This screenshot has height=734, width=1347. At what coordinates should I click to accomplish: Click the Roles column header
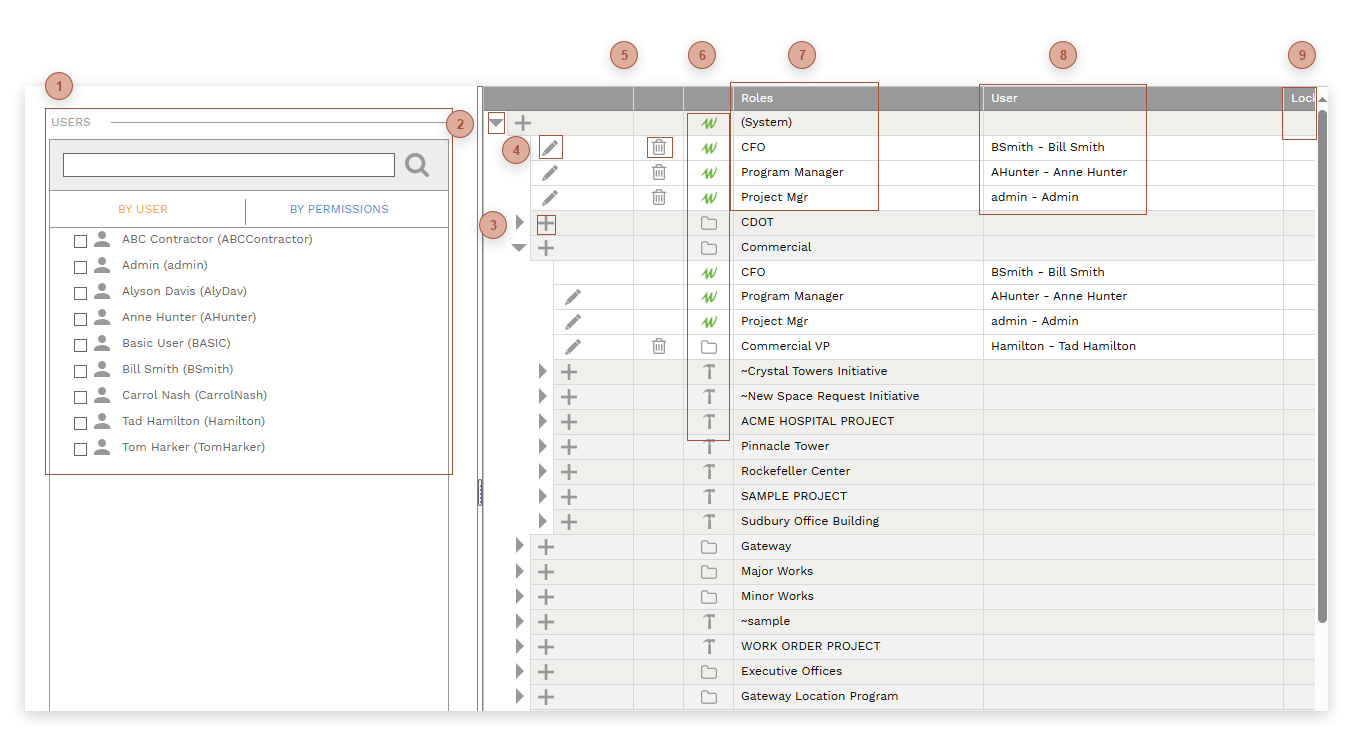pos(805,98)
